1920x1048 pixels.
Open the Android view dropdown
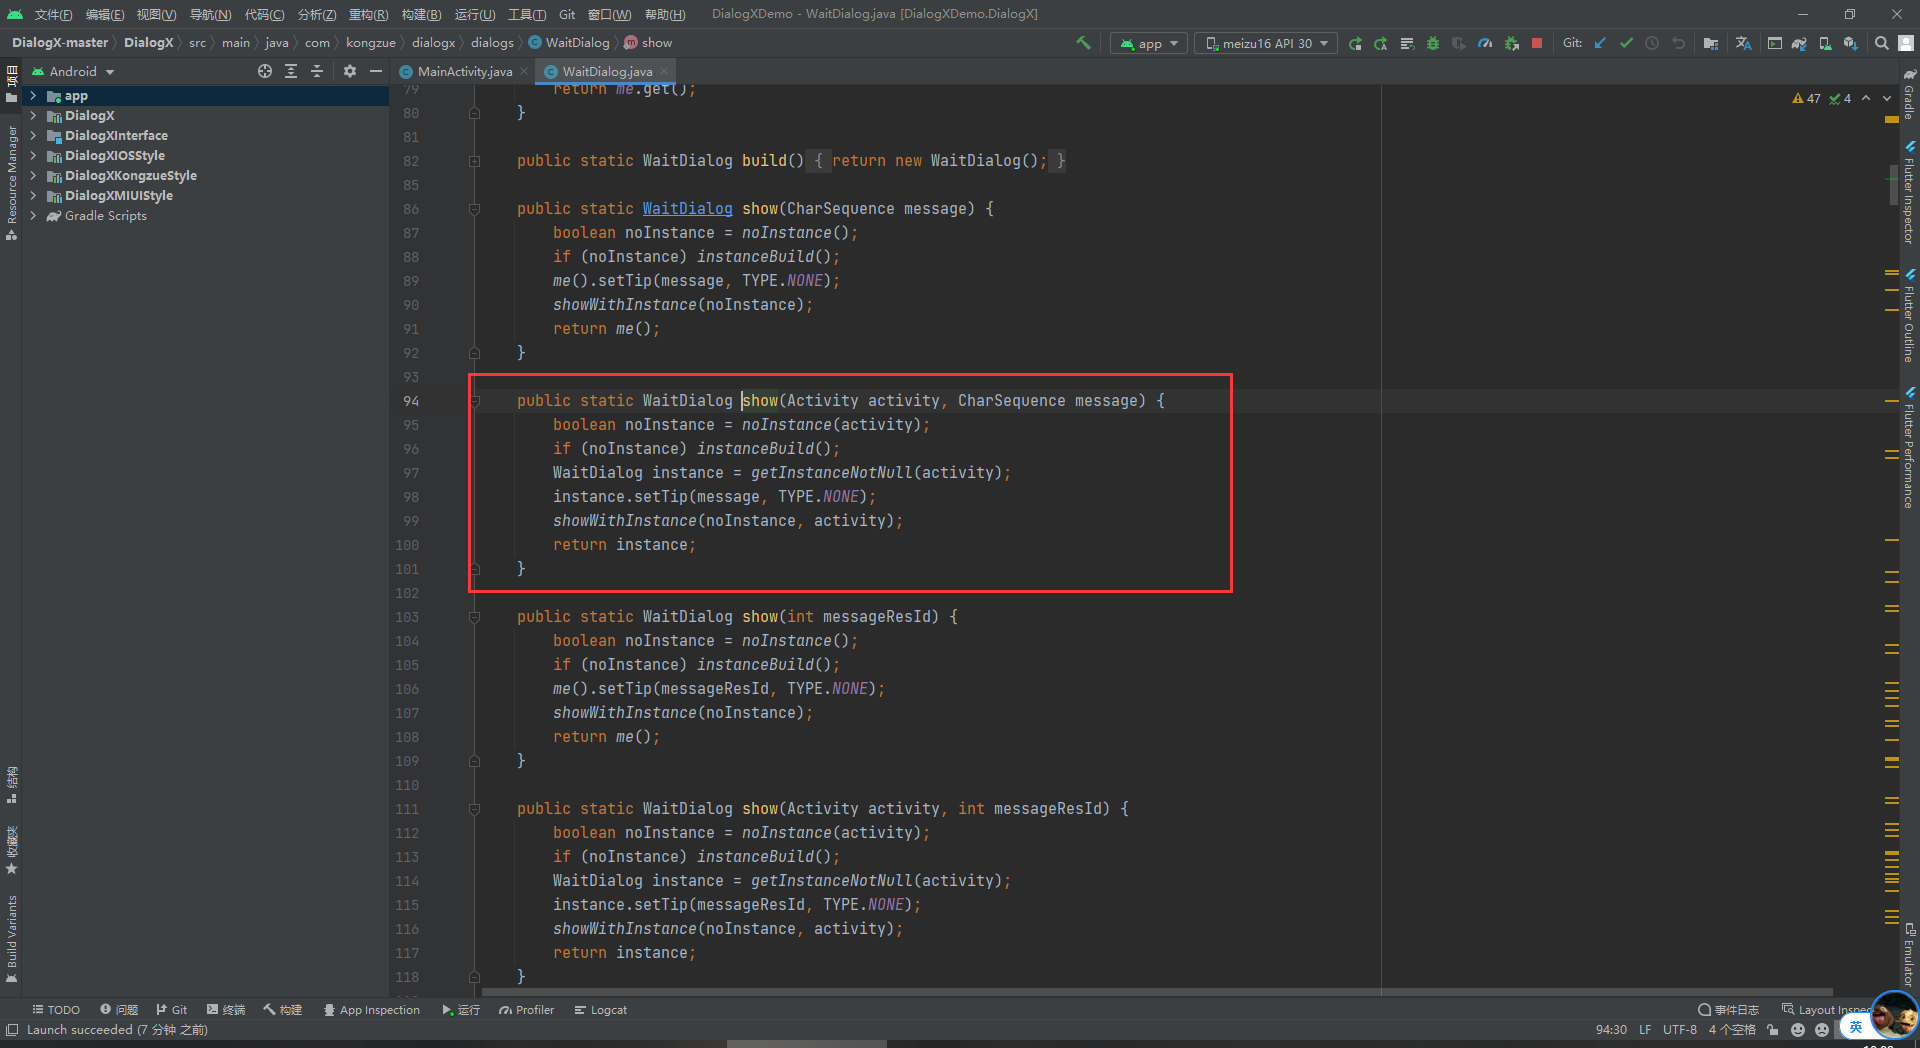[x=73, y=71]
